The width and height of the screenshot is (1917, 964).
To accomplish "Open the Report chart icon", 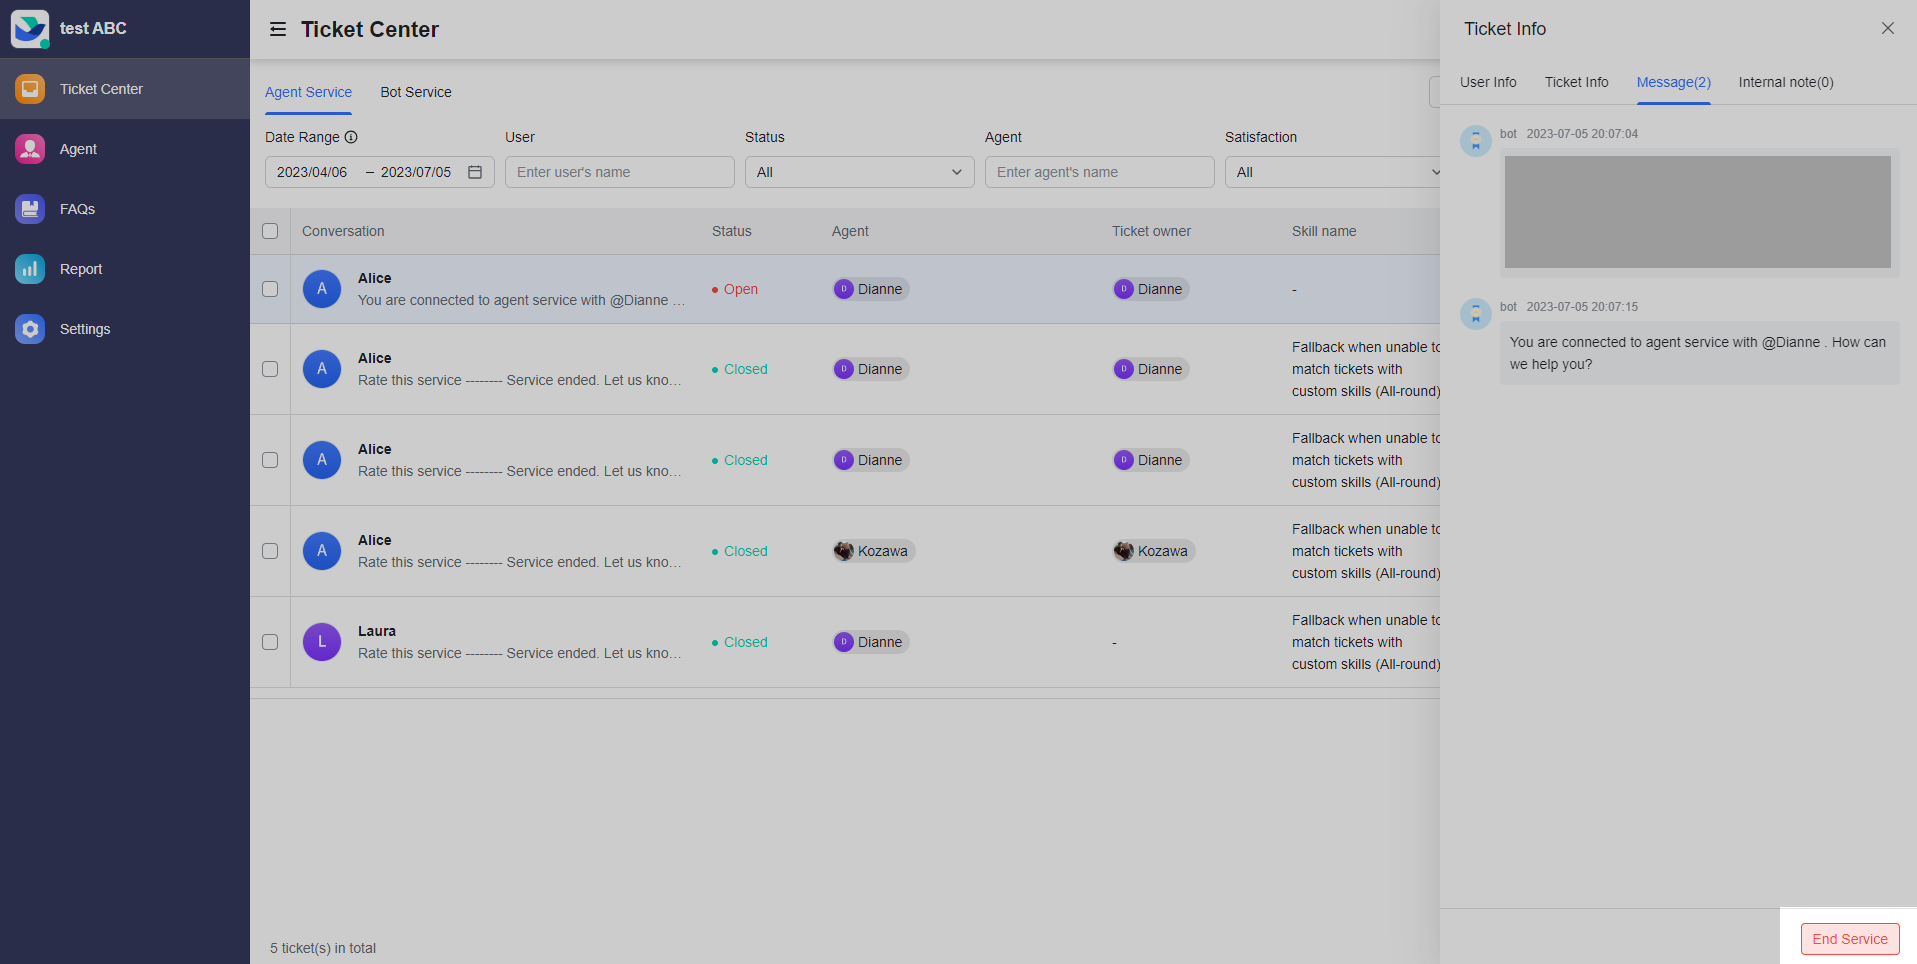I will pos(30,269).
